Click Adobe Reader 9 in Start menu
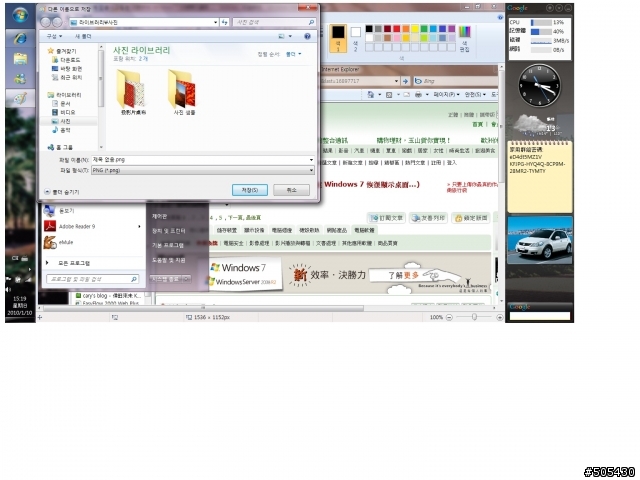The image size is (640, 480). [92, 226]
